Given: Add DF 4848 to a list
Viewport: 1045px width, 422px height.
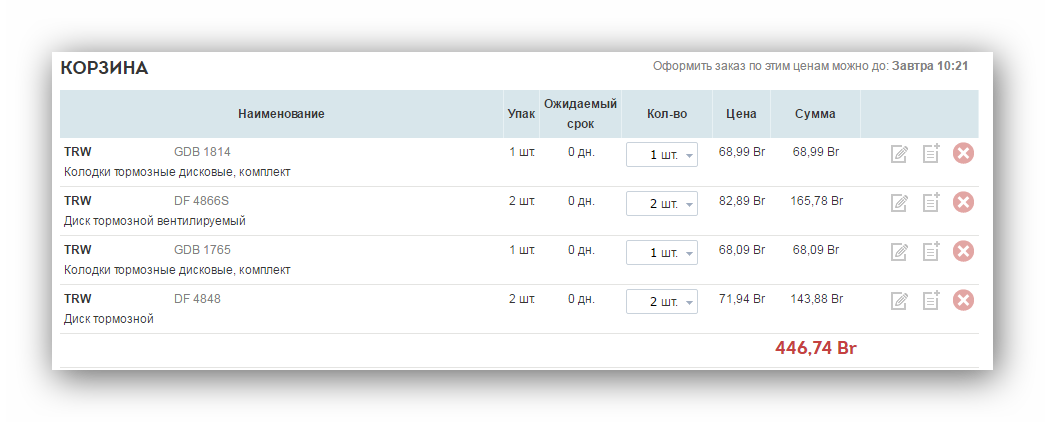Looking at the screenshot, I should (931, 301).
